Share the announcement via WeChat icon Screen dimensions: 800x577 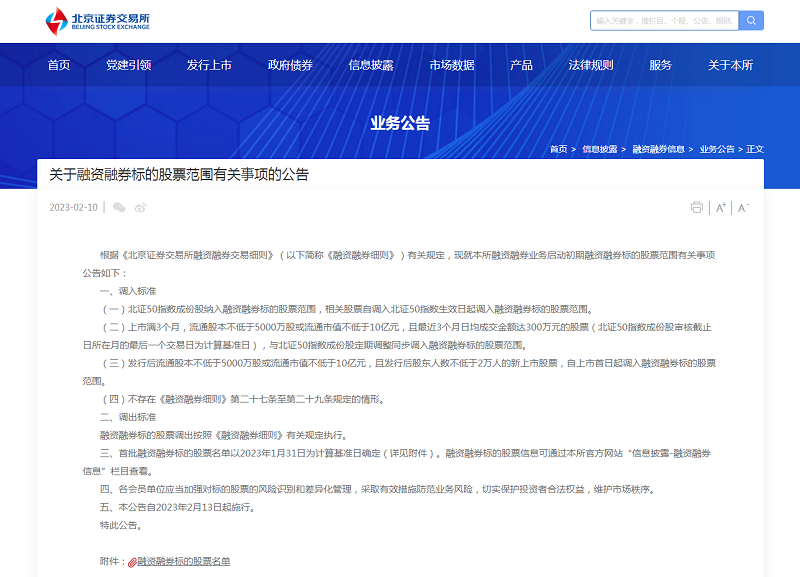(x=119, y=207)
